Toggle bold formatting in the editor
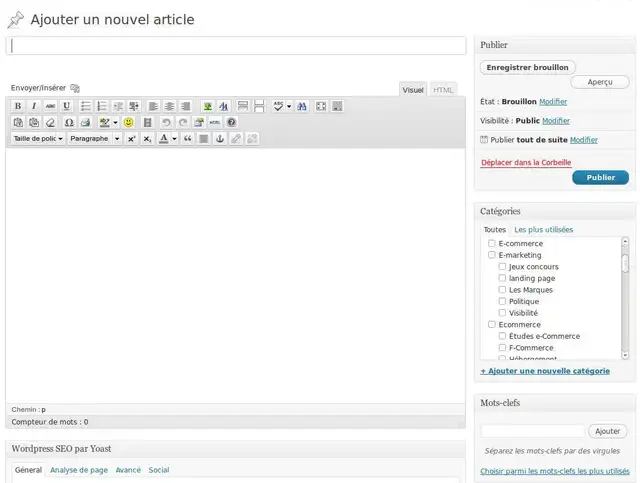 [18, 107]
